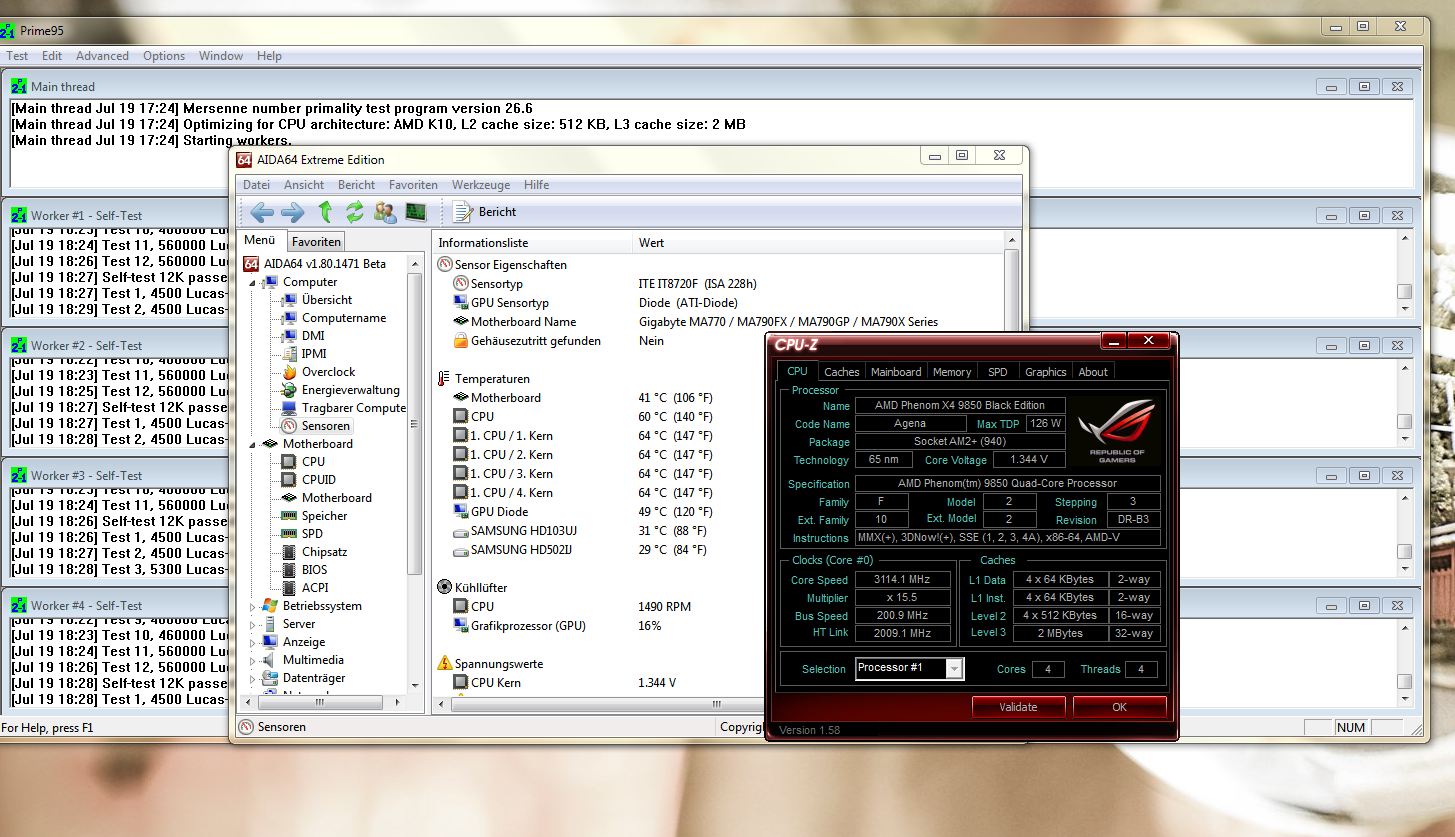The width and height of the screenshot is (1455, 837).
Task: Open the Advanced menu in Prime95
Action: point(102,56)
